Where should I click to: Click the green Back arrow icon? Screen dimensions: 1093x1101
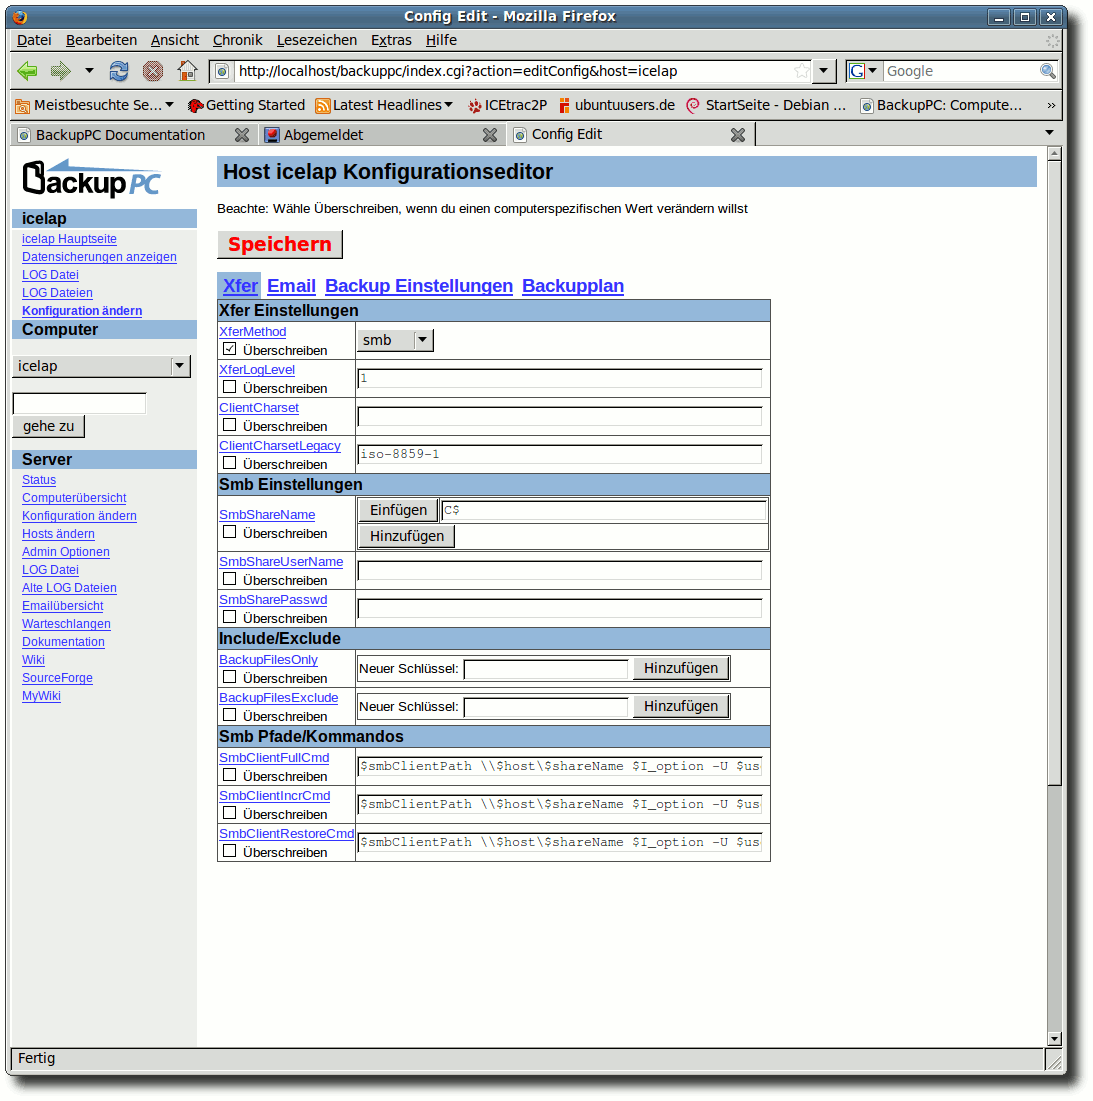point(27,71)
